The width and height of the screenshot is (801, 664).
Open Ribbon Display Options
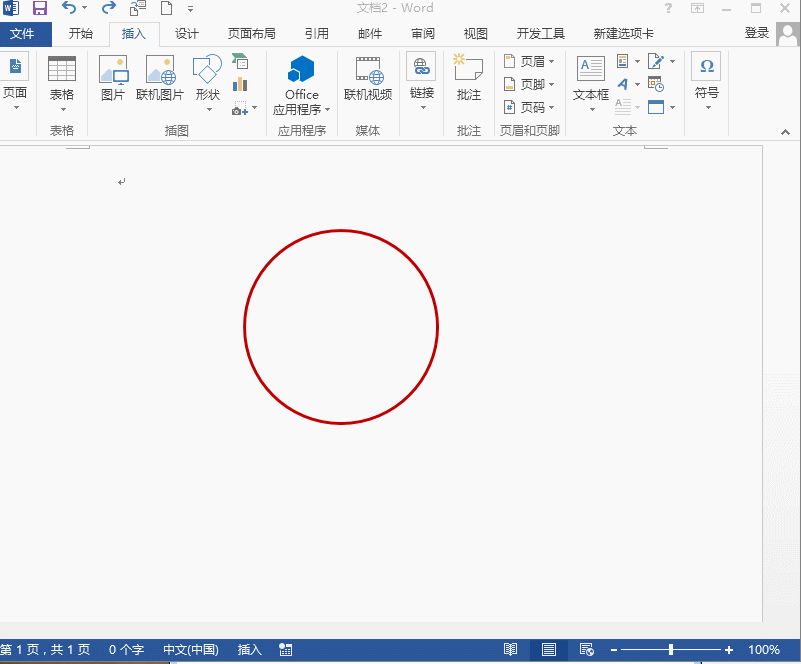[x=697, y=8]
